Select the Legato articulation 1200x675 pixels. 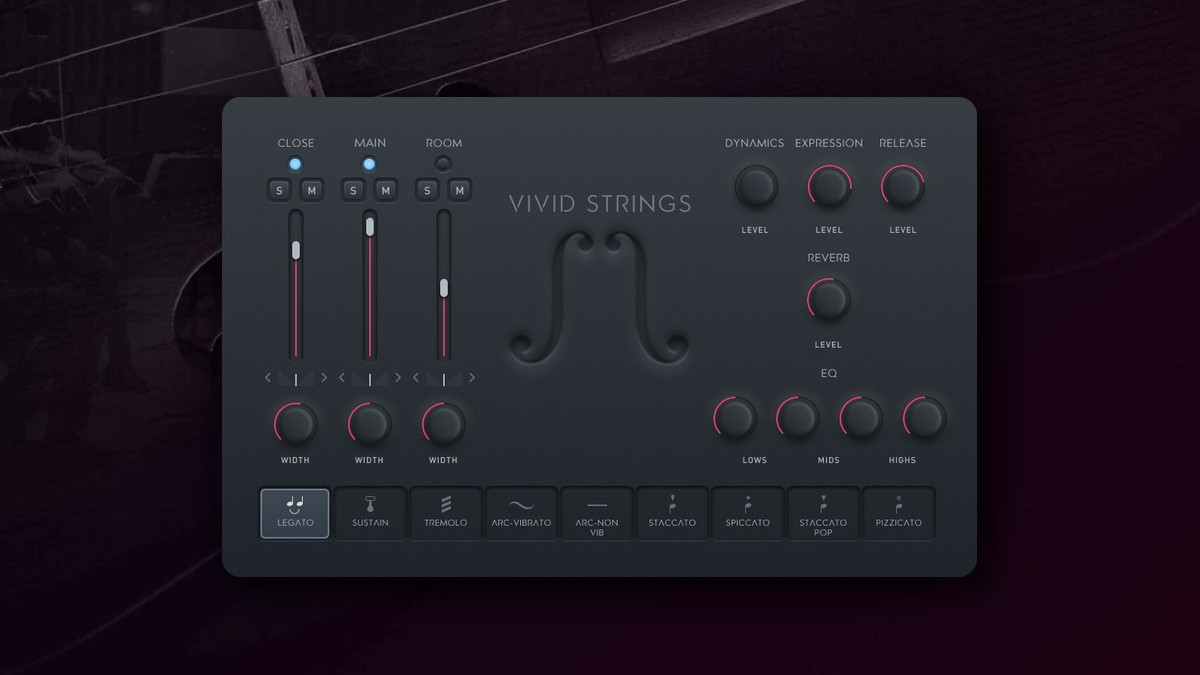(x=295, y=513)
